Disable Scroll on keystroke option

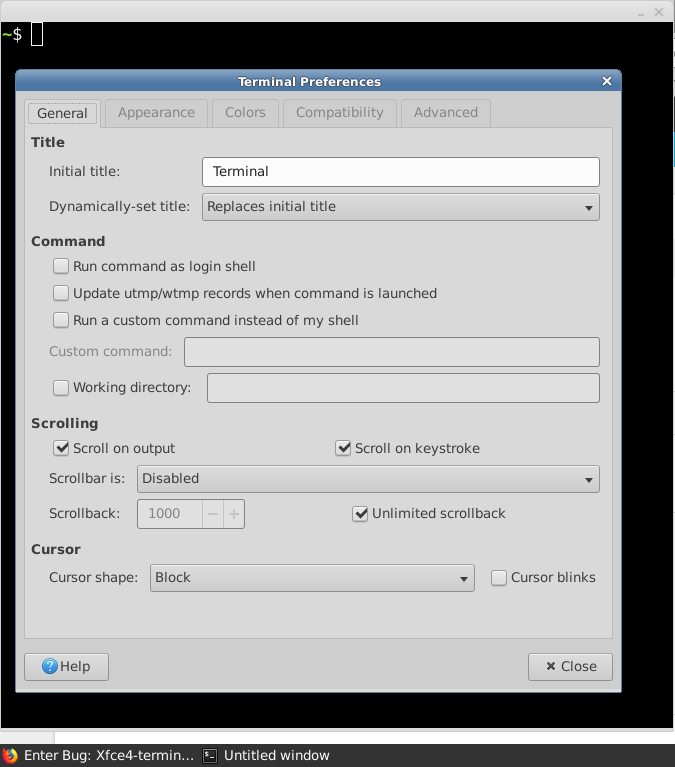click(x=343, y=448)
